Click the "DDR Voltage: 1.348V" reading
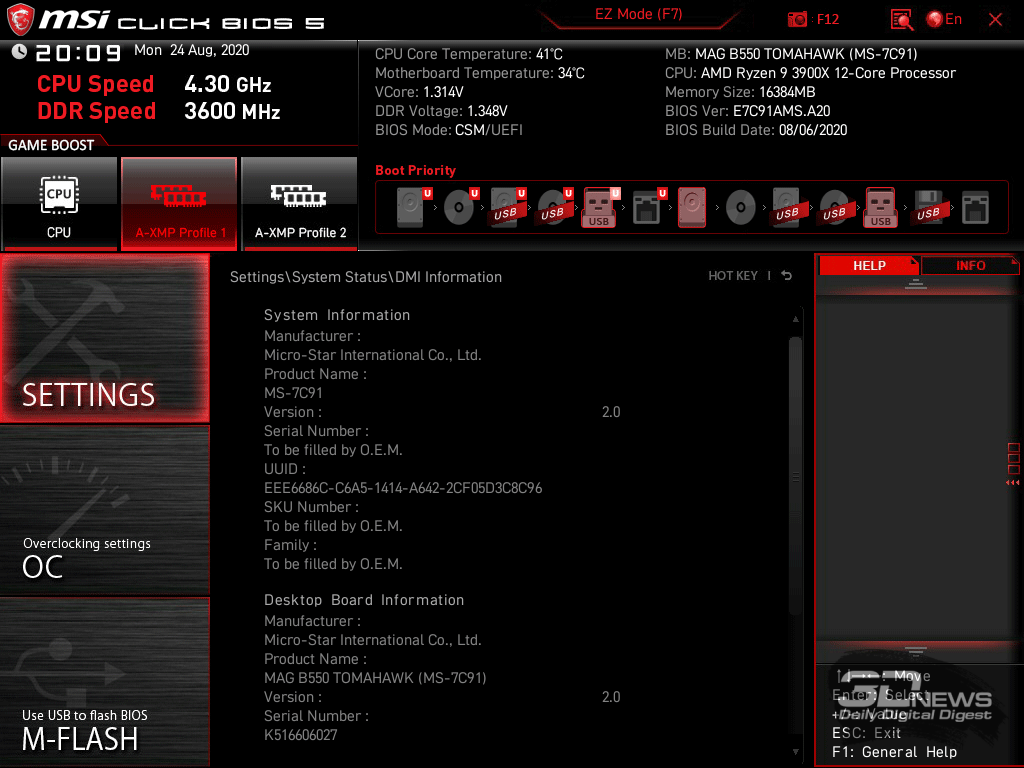The image size is (1024, 768). coord(441,111)
